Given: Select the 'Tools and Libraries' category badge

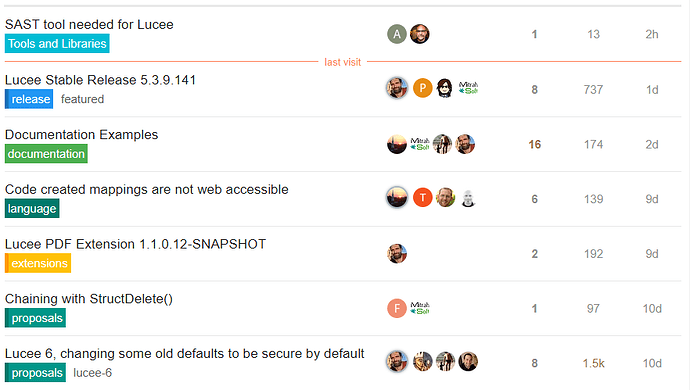Looking at the screenshot, I should click(57, 44).
